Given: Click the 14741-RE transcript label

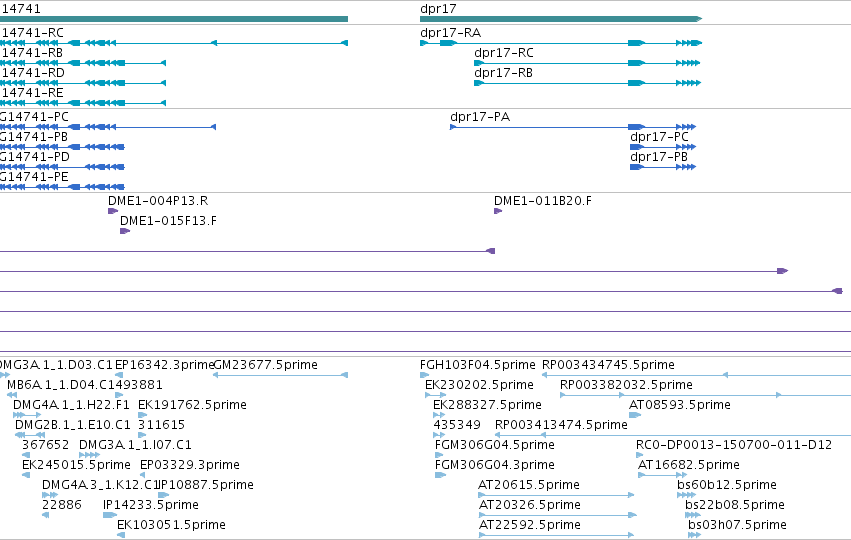Looking at the screenshot, I should [x=32, y=93].
